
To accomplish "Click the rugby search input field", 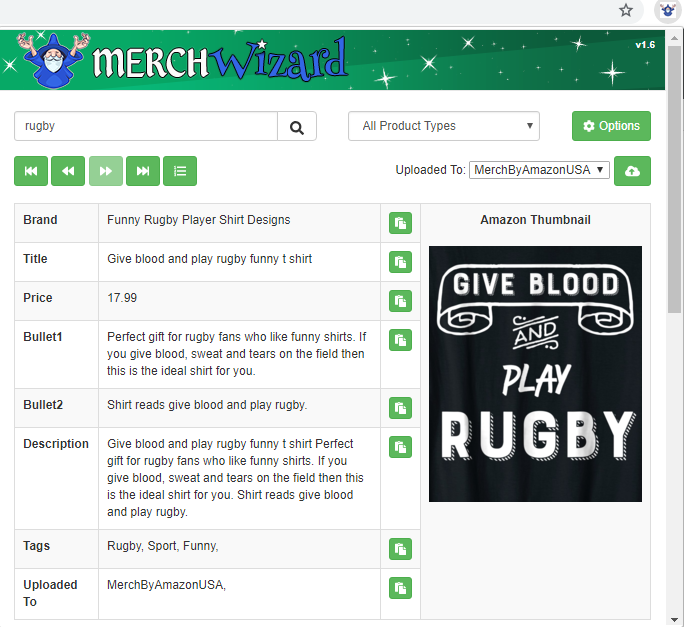I will 146,126.
